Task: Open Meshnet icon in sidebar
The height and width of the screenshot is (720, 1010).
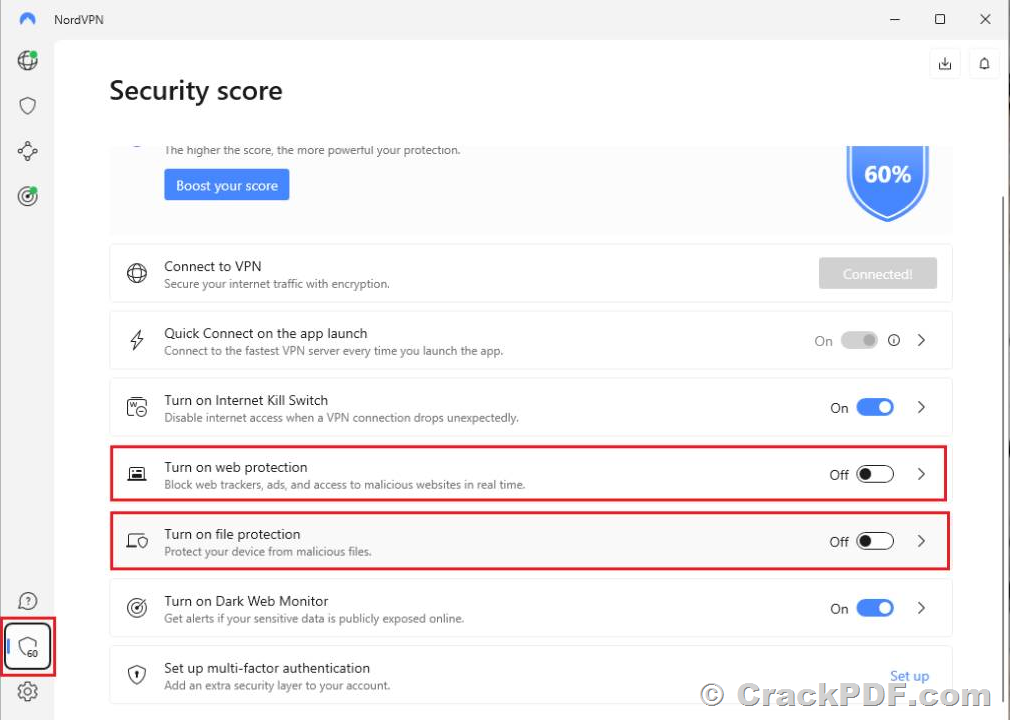Action: [x=27, y=151]
